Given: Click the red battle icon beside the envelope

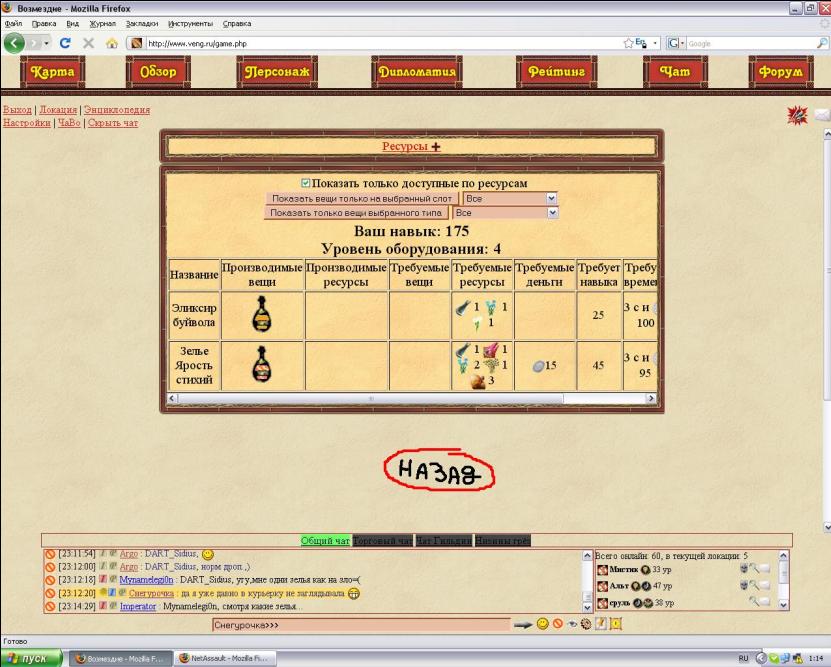Looking at the screenshot, I should coord(797,115).
